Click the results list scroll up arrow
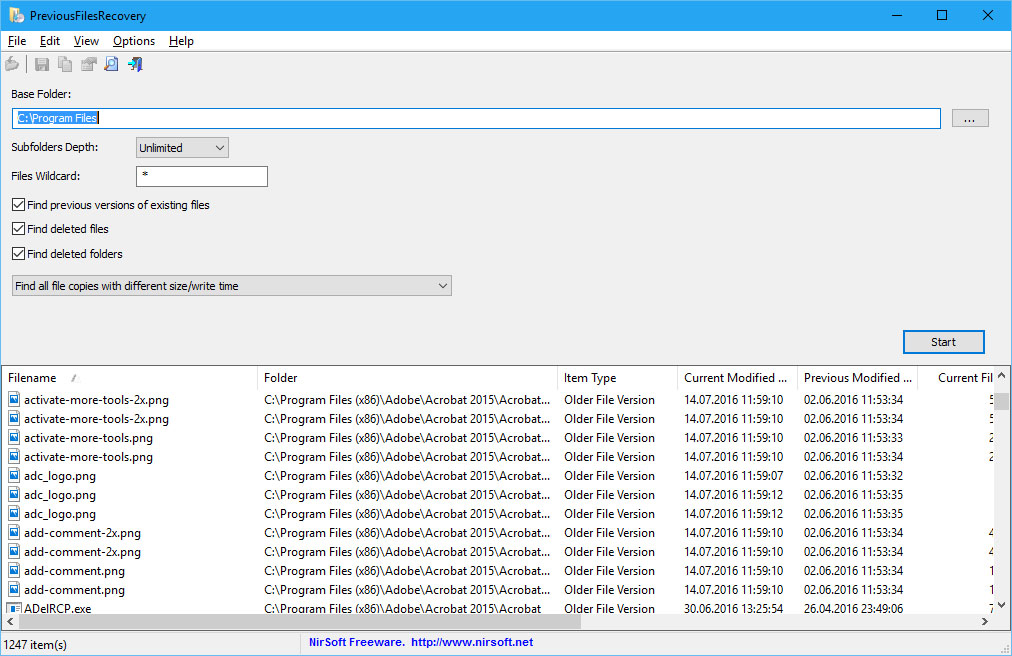Screen dimensions: 1012x656 pos(1001,375)
